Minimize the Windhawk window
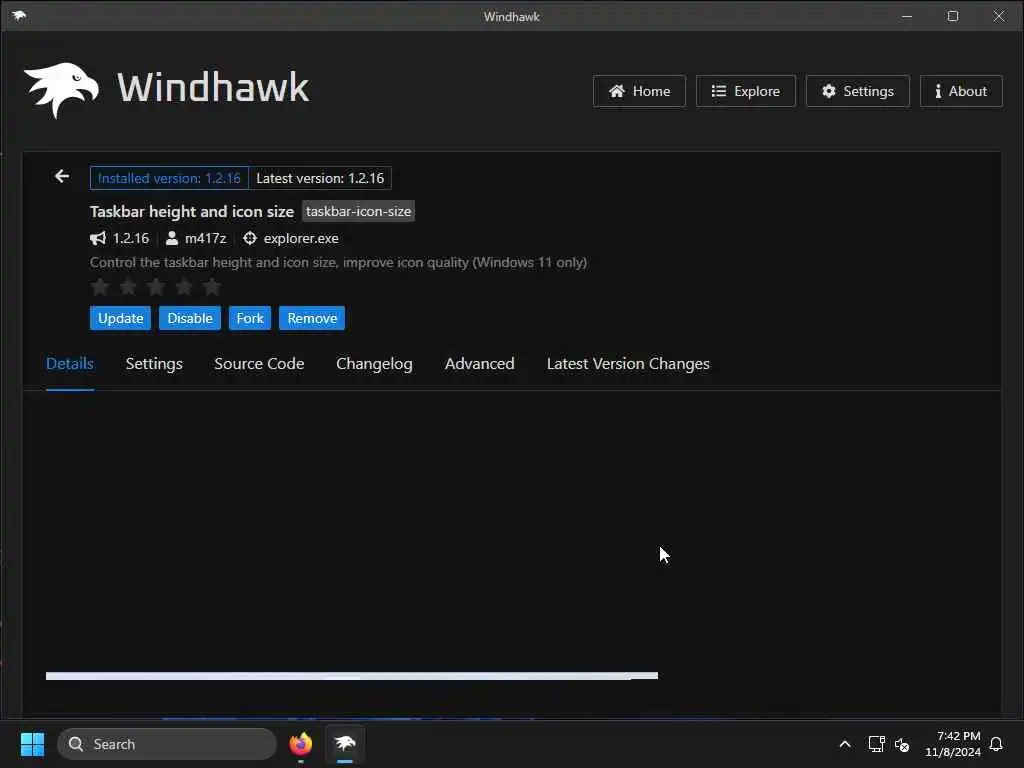This screenshot has height=768, width=1024. point(907,16)
